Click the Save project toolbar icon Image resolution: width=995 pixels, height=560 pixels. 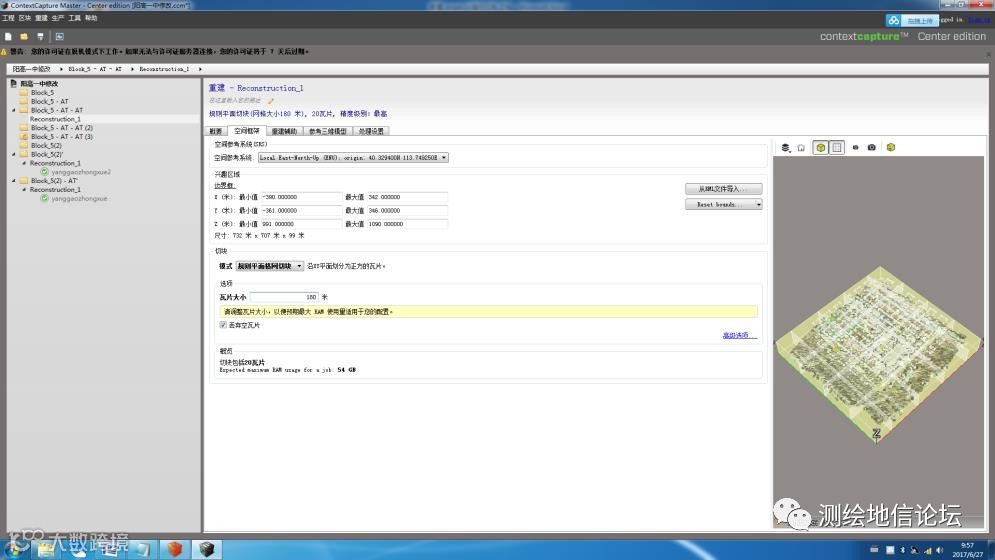tap(41, 37)
